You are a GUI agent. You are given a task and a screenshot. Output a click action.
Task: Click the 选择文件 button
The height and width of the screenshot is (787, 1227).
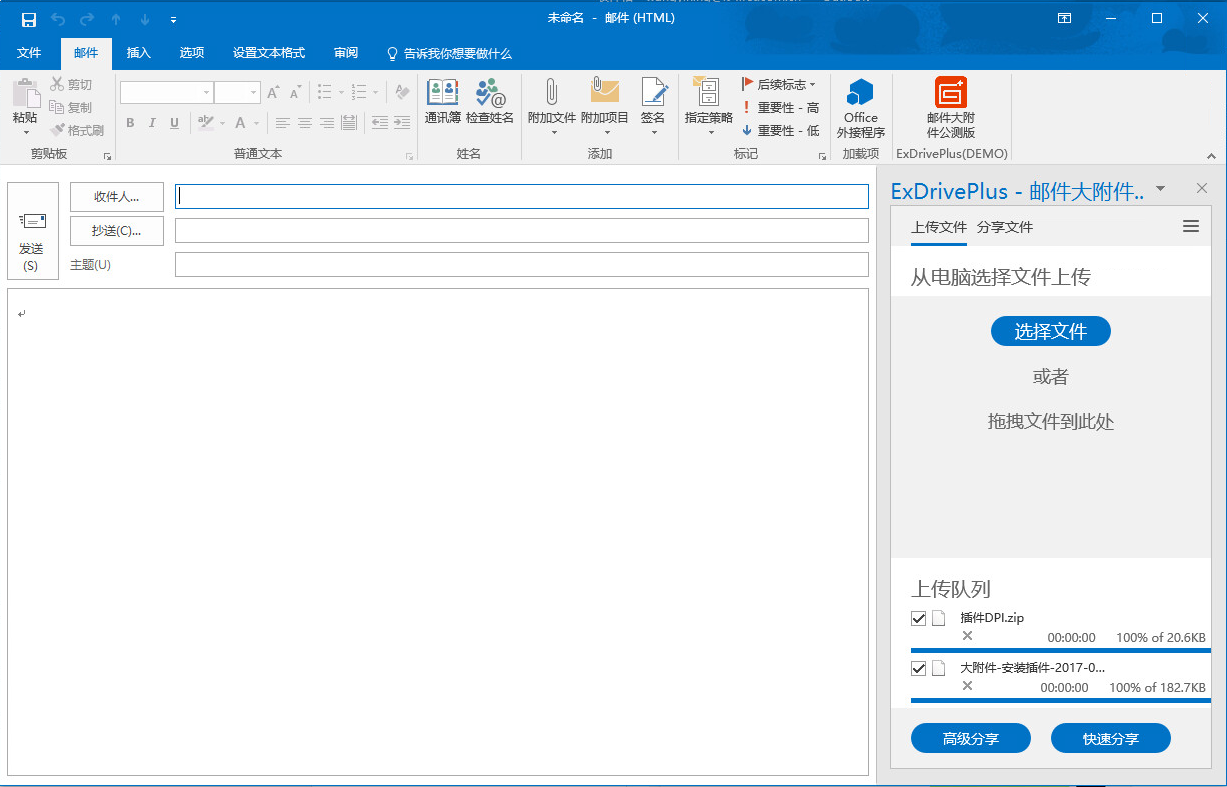pyautogui.click(x=1050, y=332)
